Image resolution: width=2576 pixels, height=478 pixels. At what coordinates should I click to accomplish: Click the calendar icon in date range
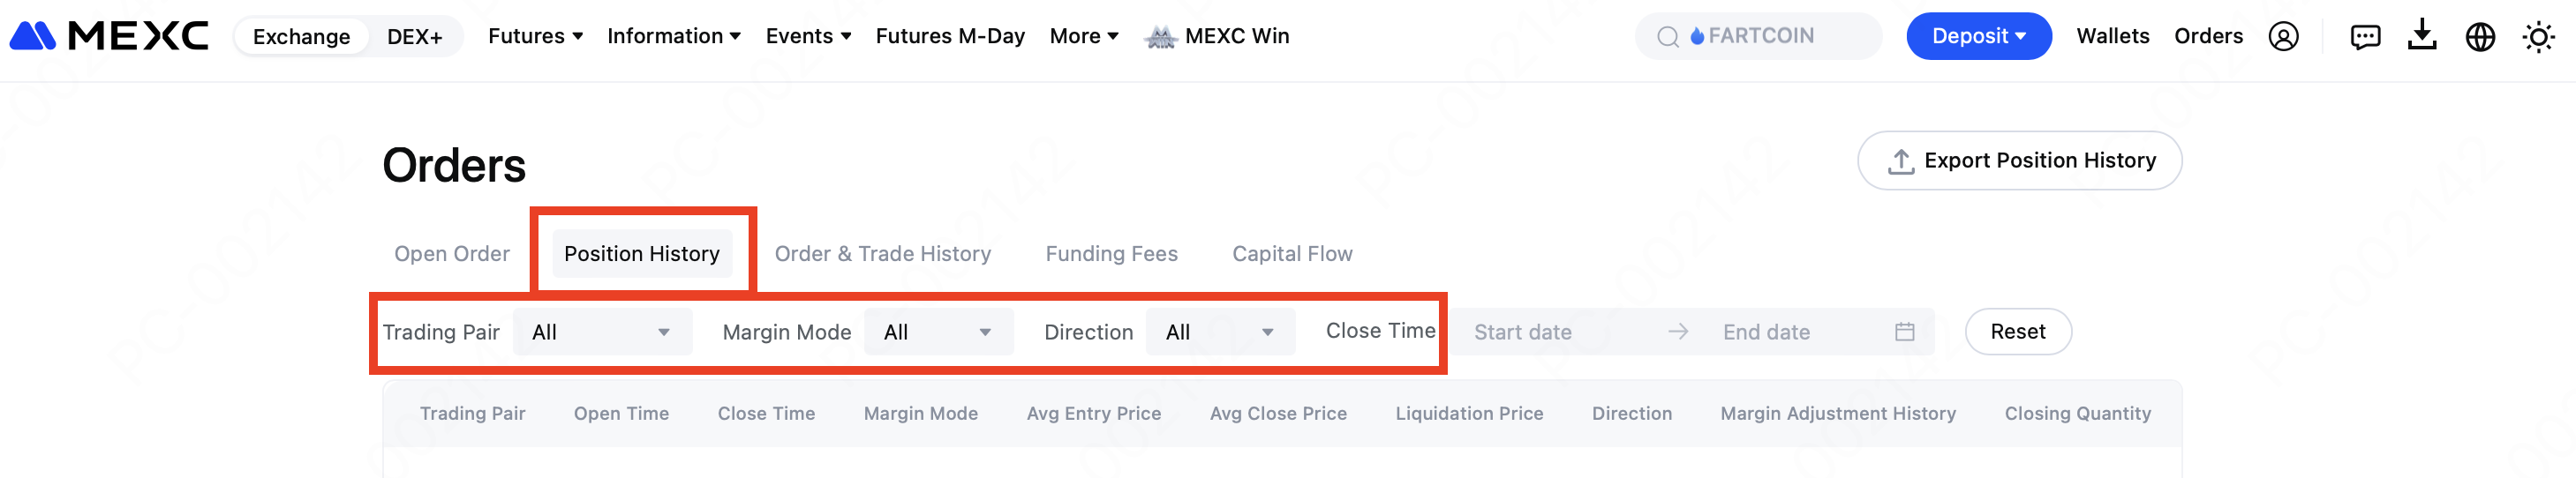coord(1904,332)
